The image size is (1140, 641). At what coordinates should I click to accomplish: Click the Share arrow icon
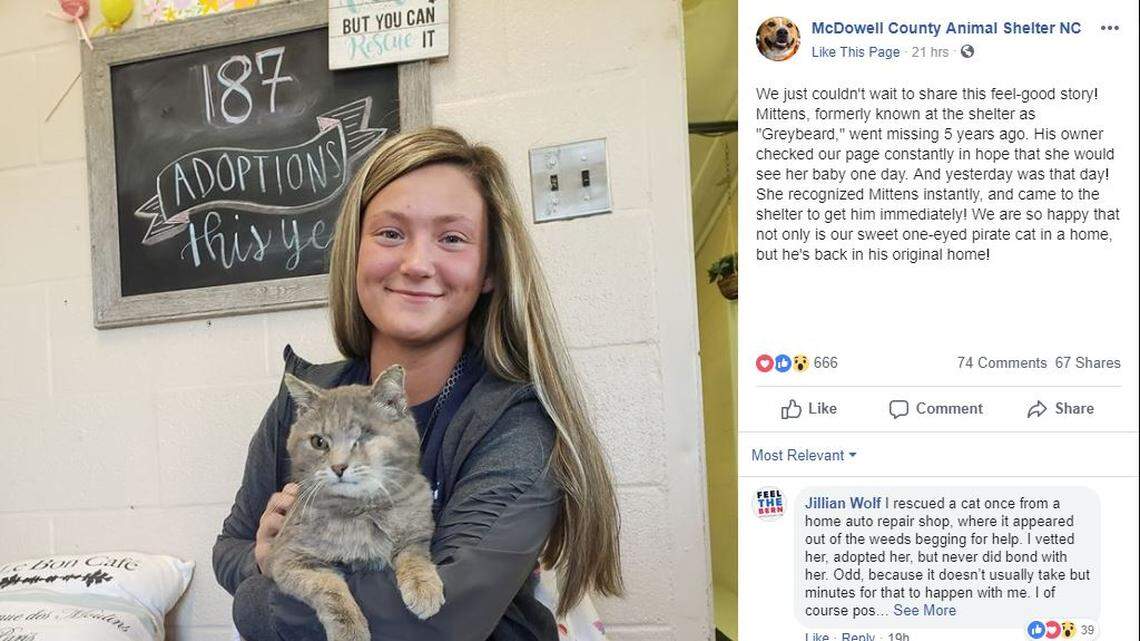tap(1037, 409)
